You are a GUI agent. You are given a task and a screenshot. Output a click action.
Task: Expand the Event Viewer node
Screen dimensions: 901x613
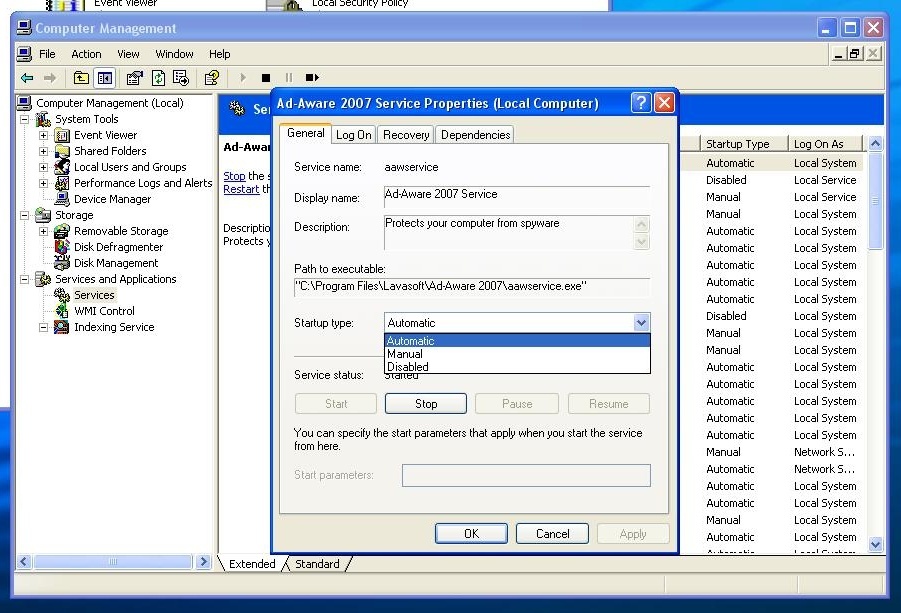[44, 136]
